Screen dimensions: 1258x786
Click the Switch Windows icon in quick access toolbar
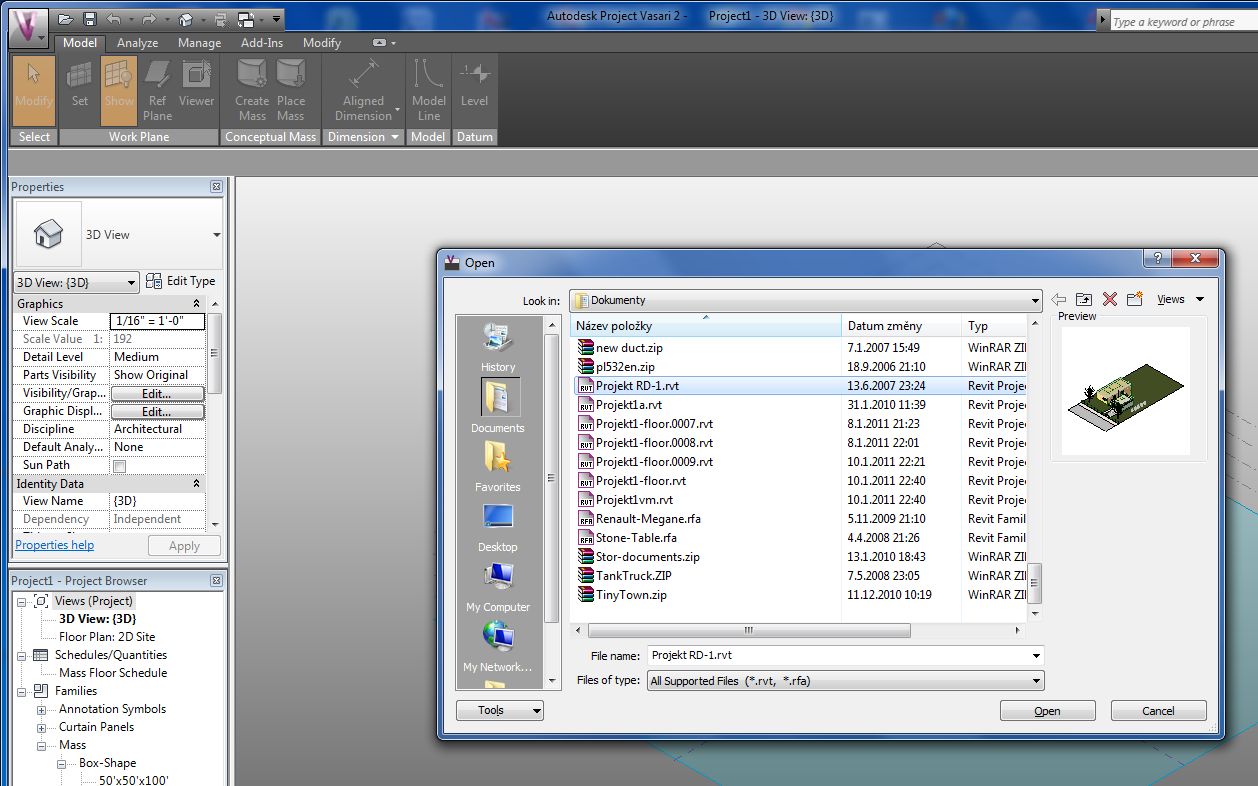tap(244, 19)
